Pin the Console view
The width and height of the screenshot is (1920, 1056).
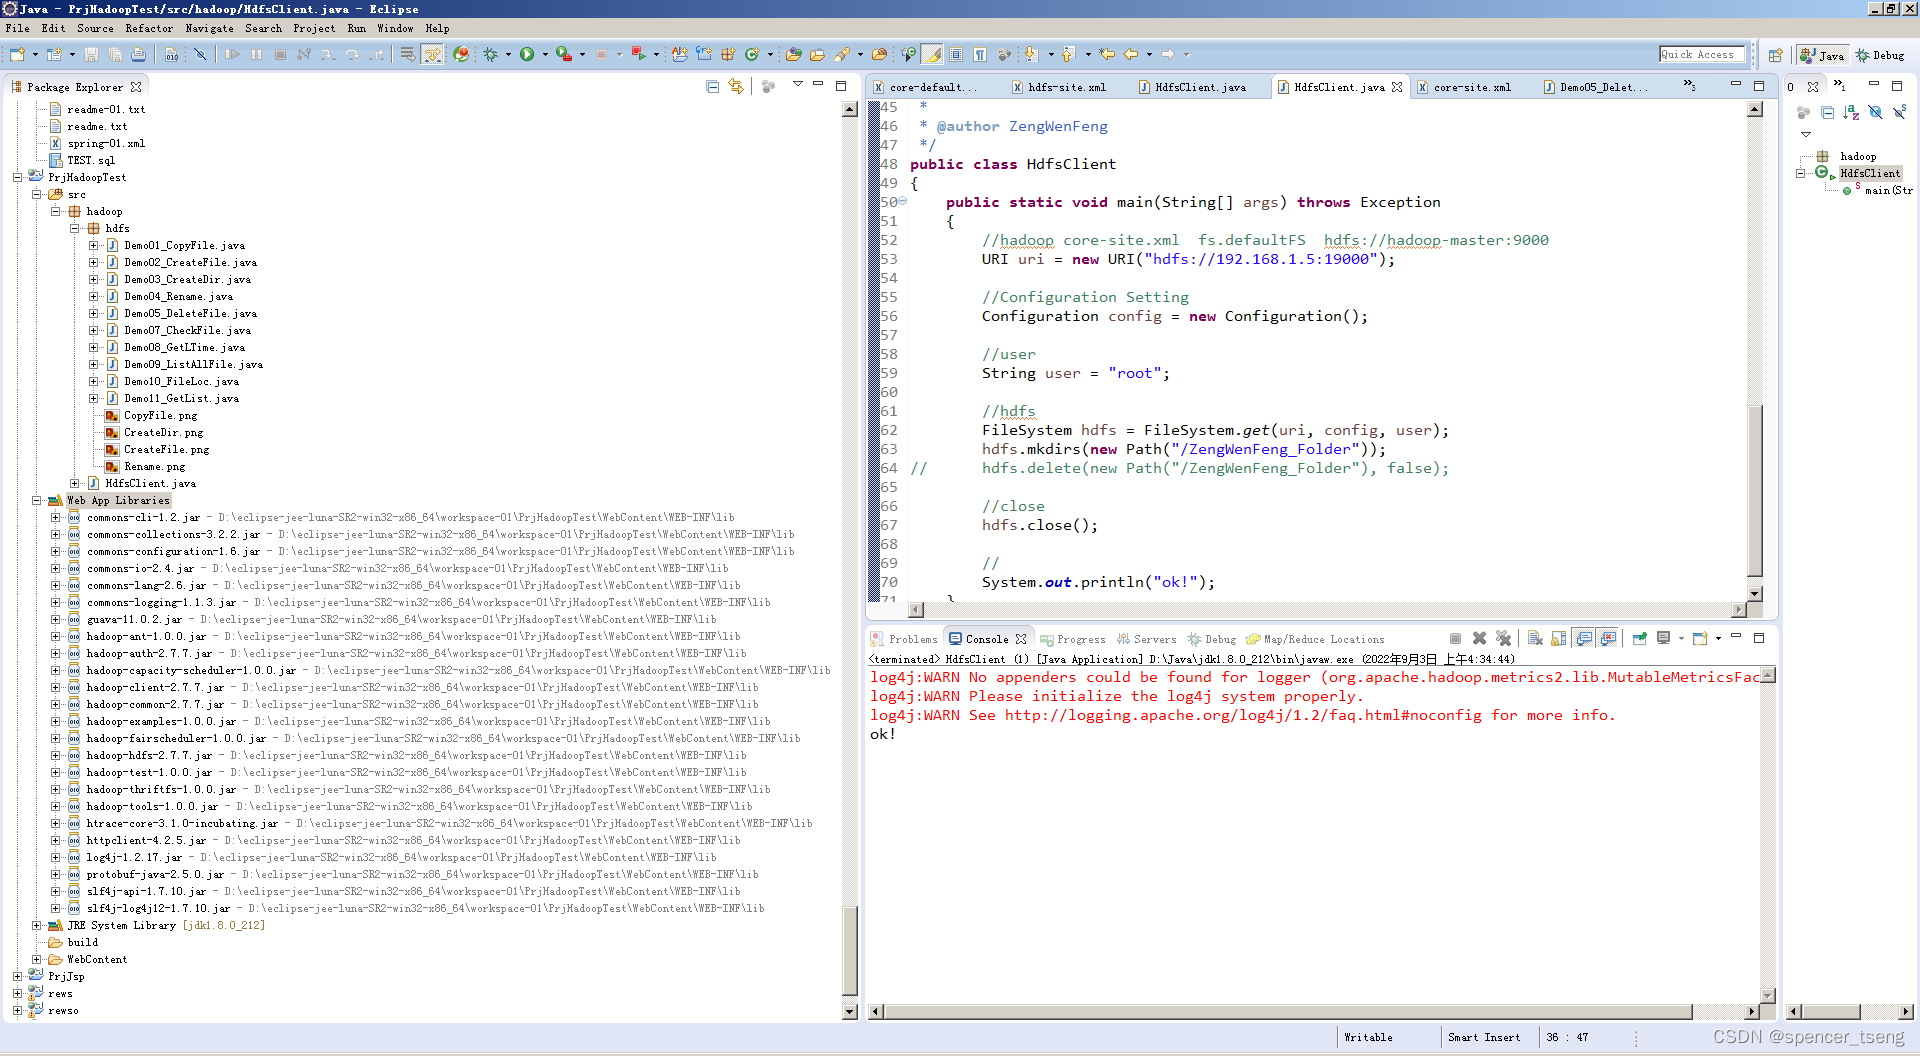1640,638
